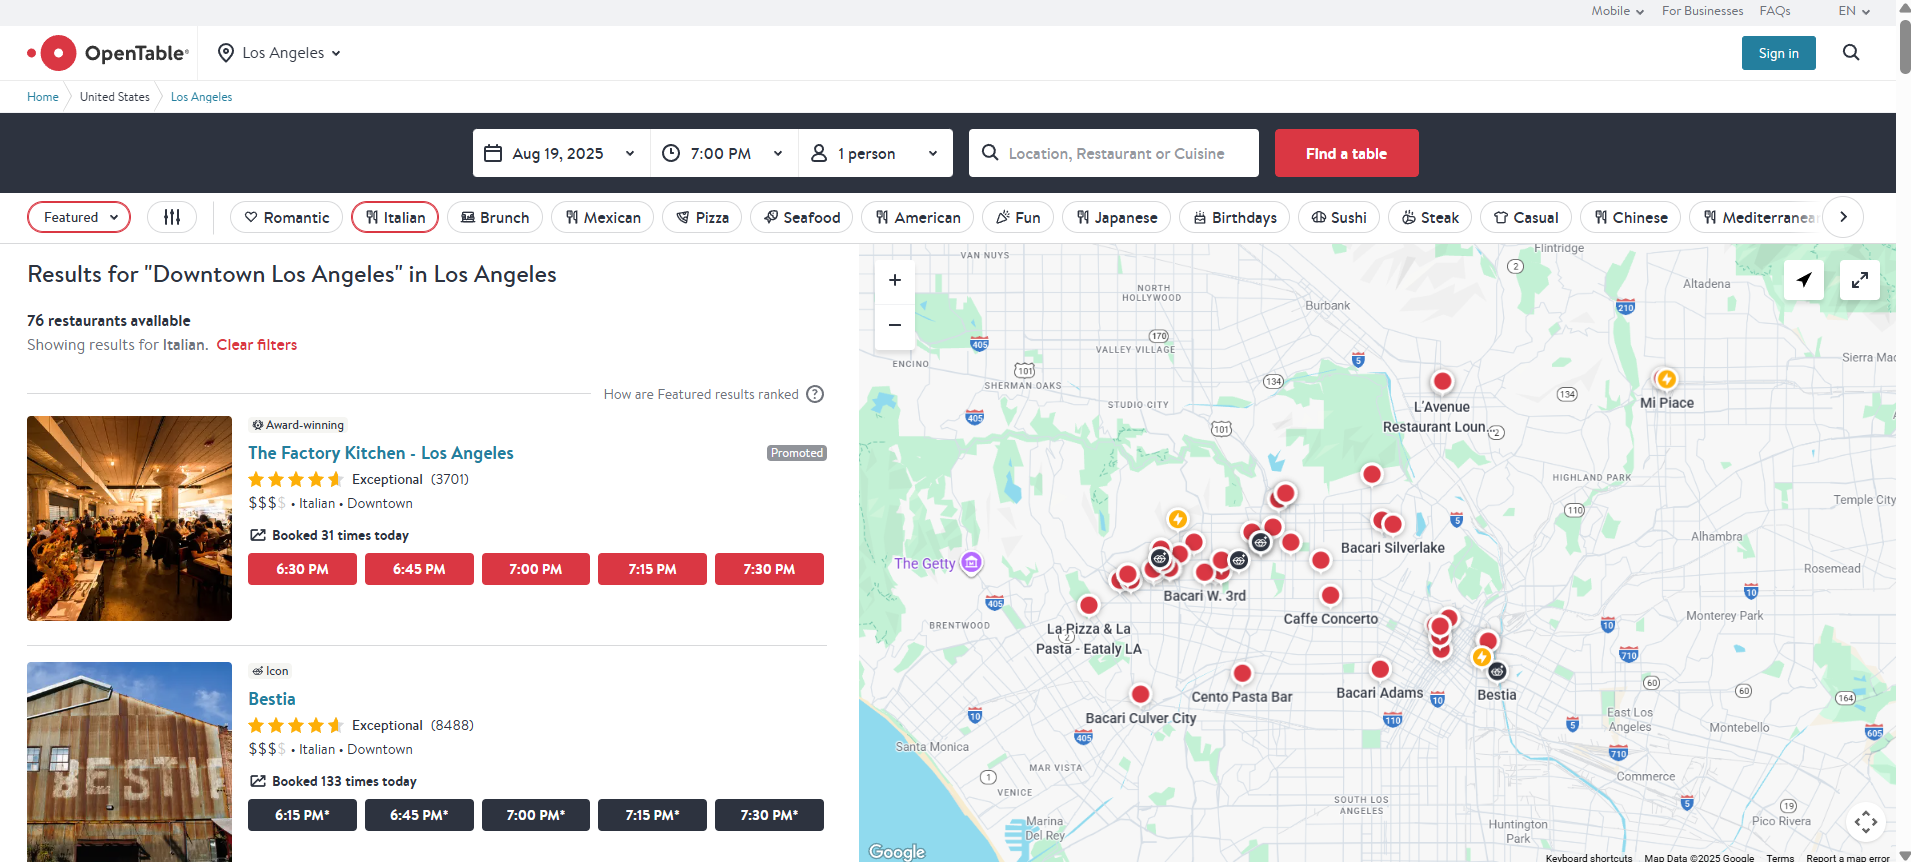
Task: Open the date picker dropdown
Action: coord(560,153)
